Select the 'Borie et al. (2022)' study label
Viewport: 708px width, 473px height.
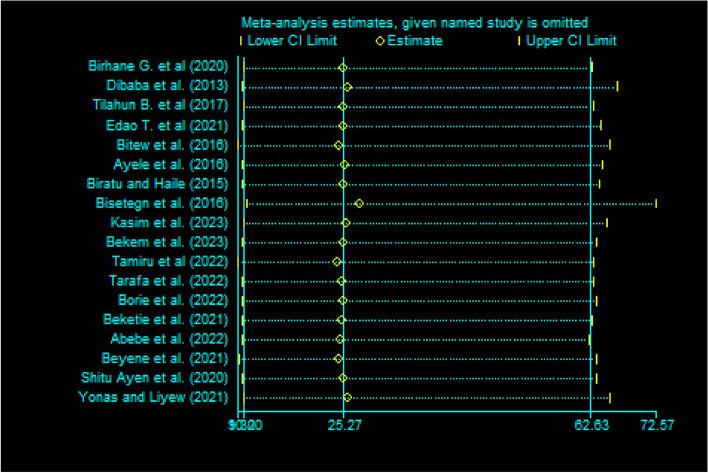pyautogui.click(x=173, y=300)
